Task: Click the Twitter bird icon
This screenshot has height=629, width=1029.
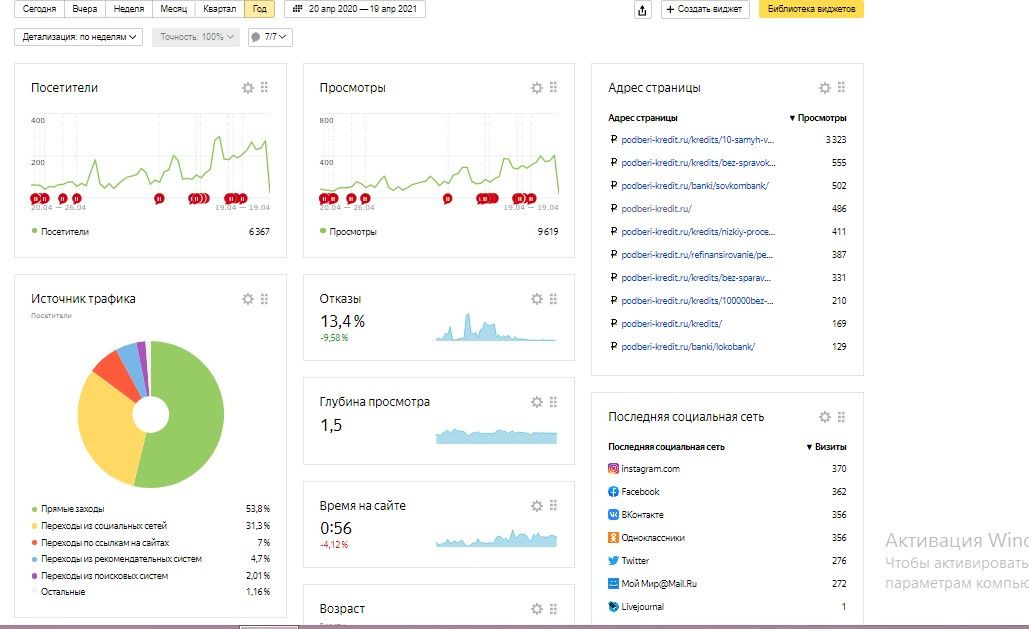Action: point(613,561)
